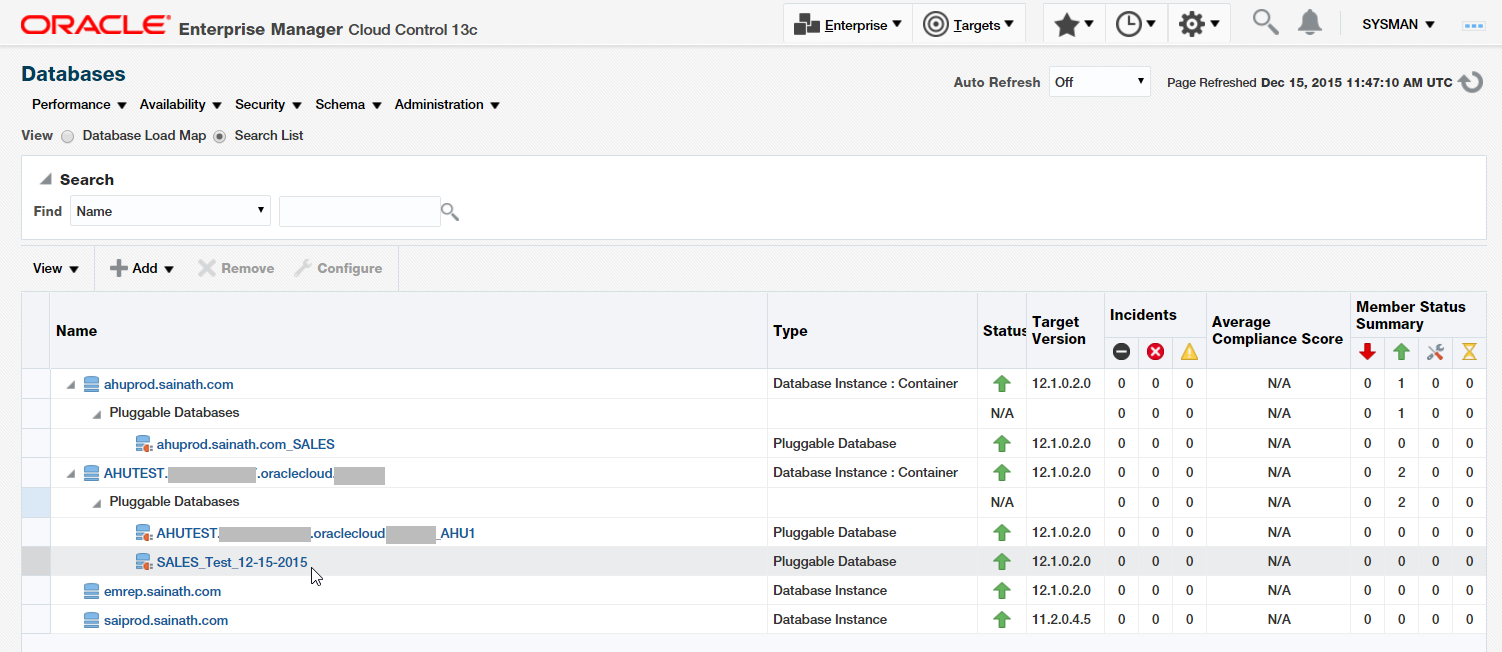Open the saiprod.sainath.com database link

point(166,620)
